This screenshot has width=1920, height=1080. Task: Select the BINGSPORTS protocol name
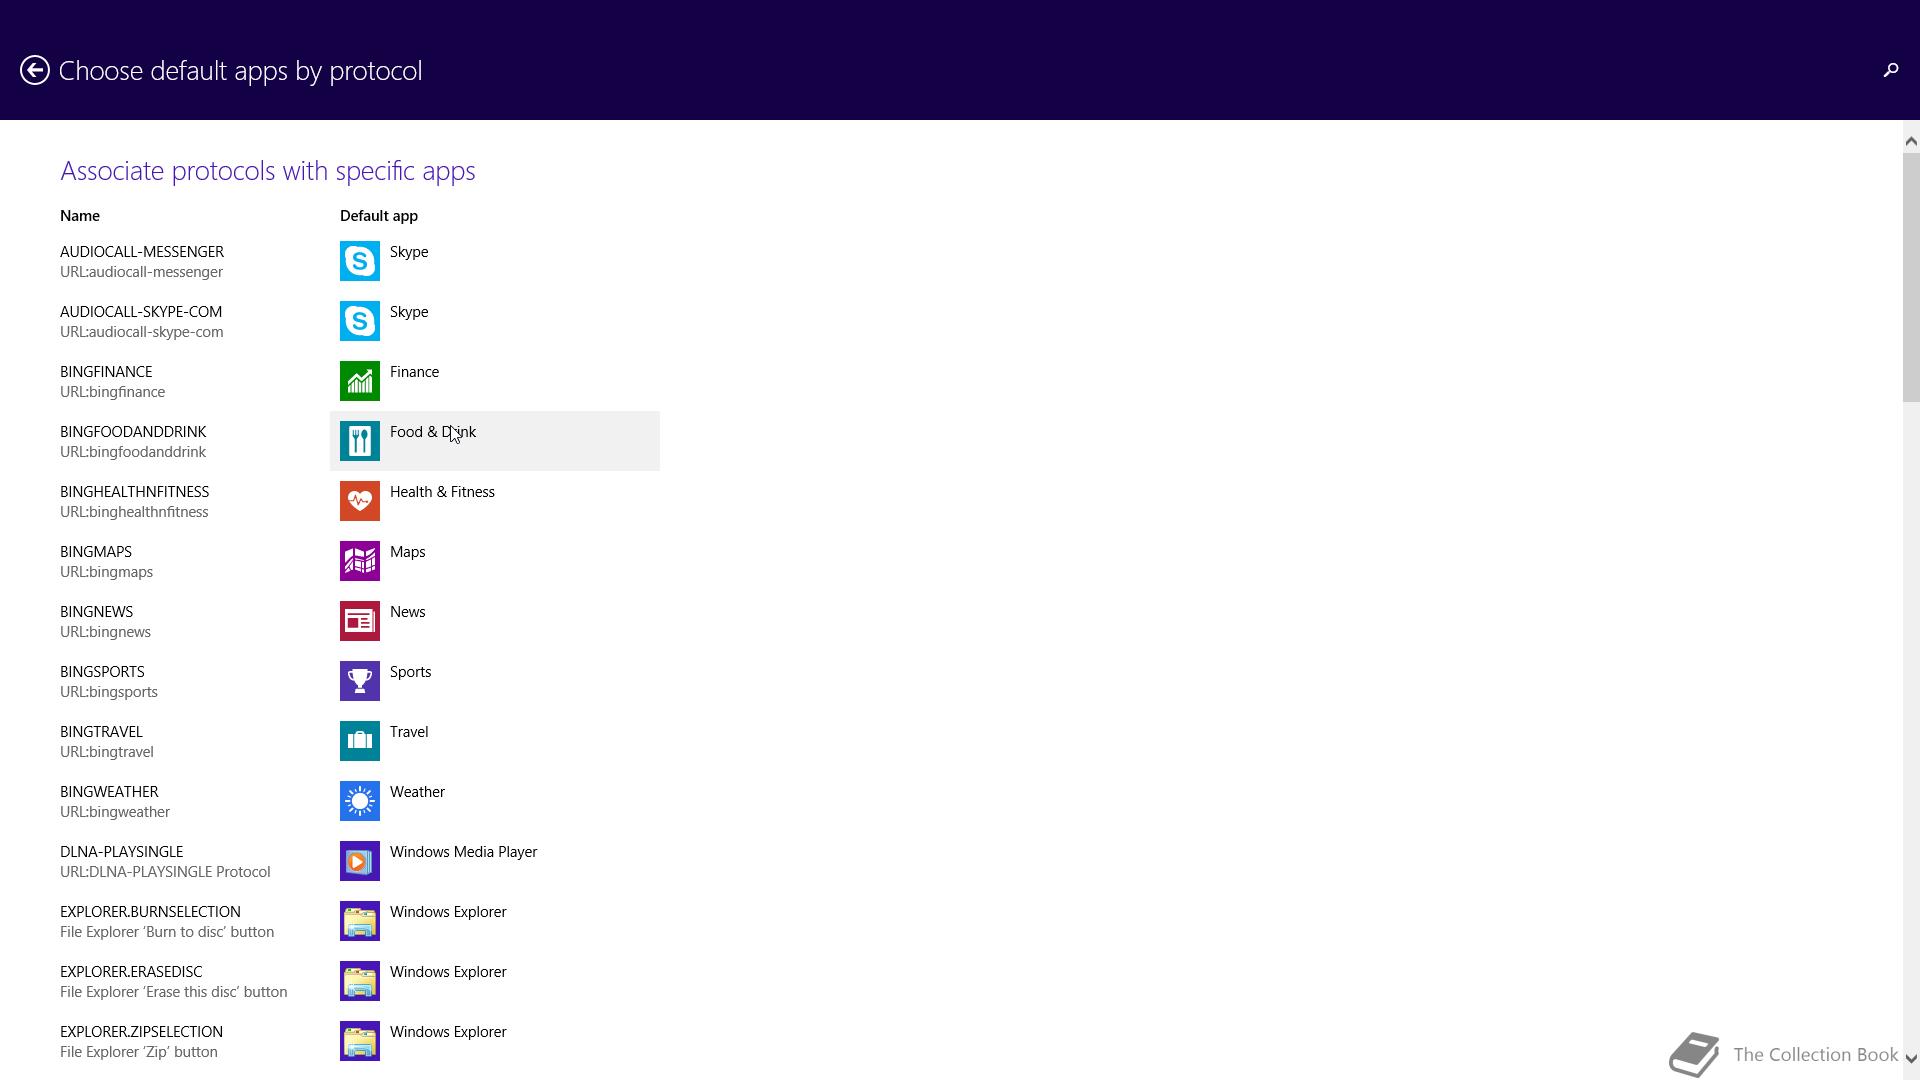click(102, 672)
